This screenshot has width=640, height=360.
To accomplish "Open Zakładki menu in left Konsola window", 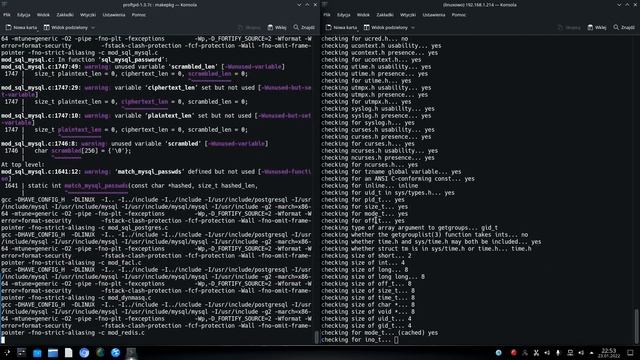I will pos(65,15).
